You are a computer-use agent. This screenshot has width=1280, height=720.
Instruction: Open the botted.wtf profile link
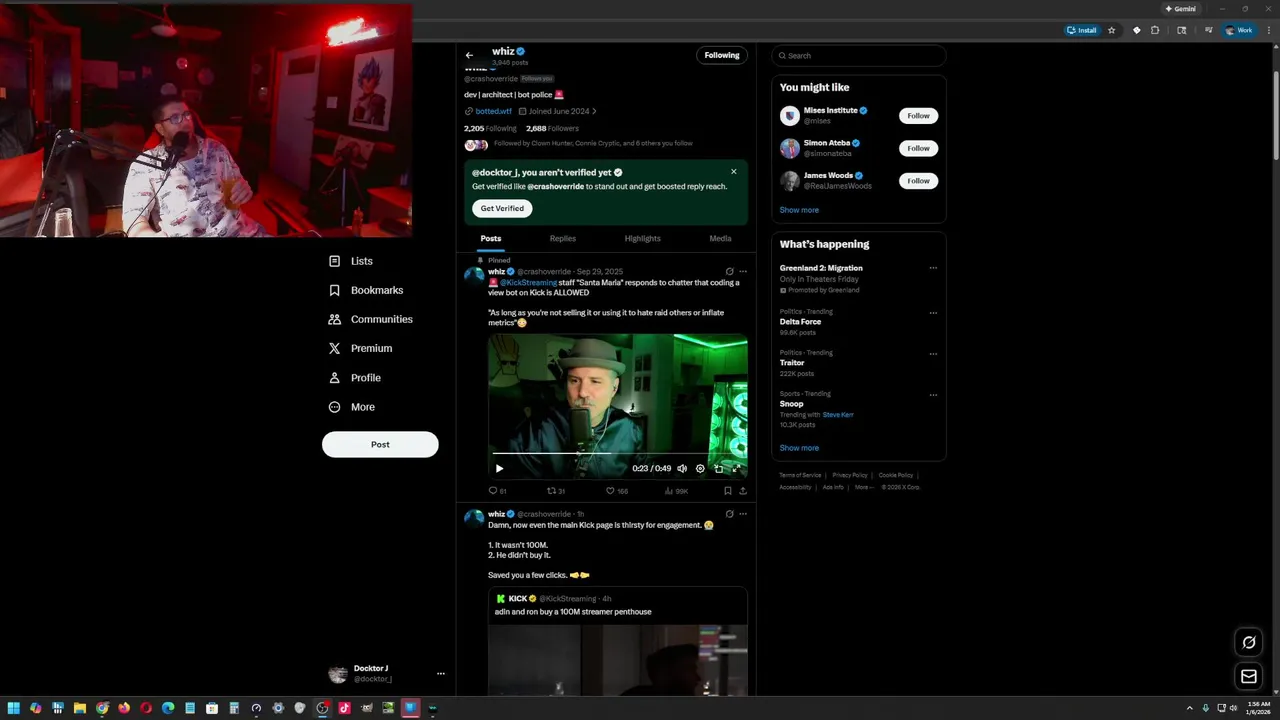tap(493, 111)
